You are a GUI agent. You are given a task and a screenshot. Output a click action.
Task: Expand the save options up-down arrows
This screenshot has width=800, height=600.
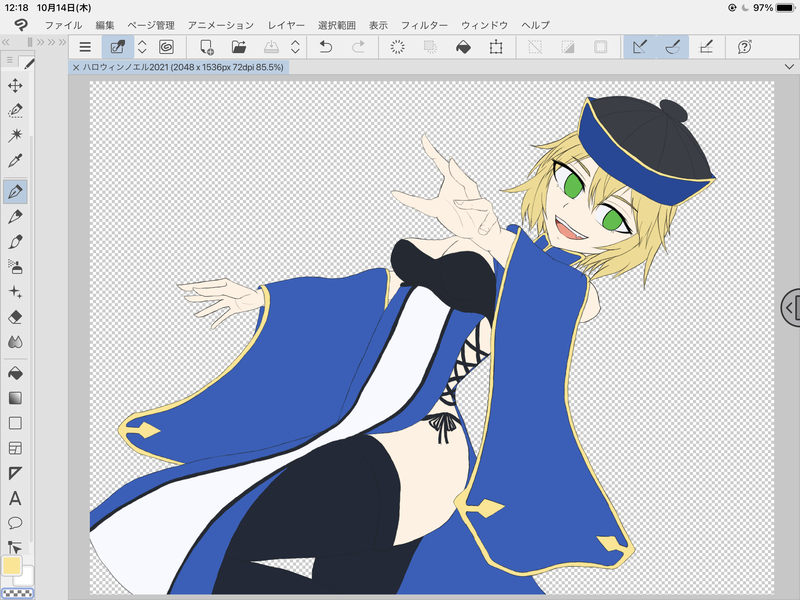(x=295, y=47)
